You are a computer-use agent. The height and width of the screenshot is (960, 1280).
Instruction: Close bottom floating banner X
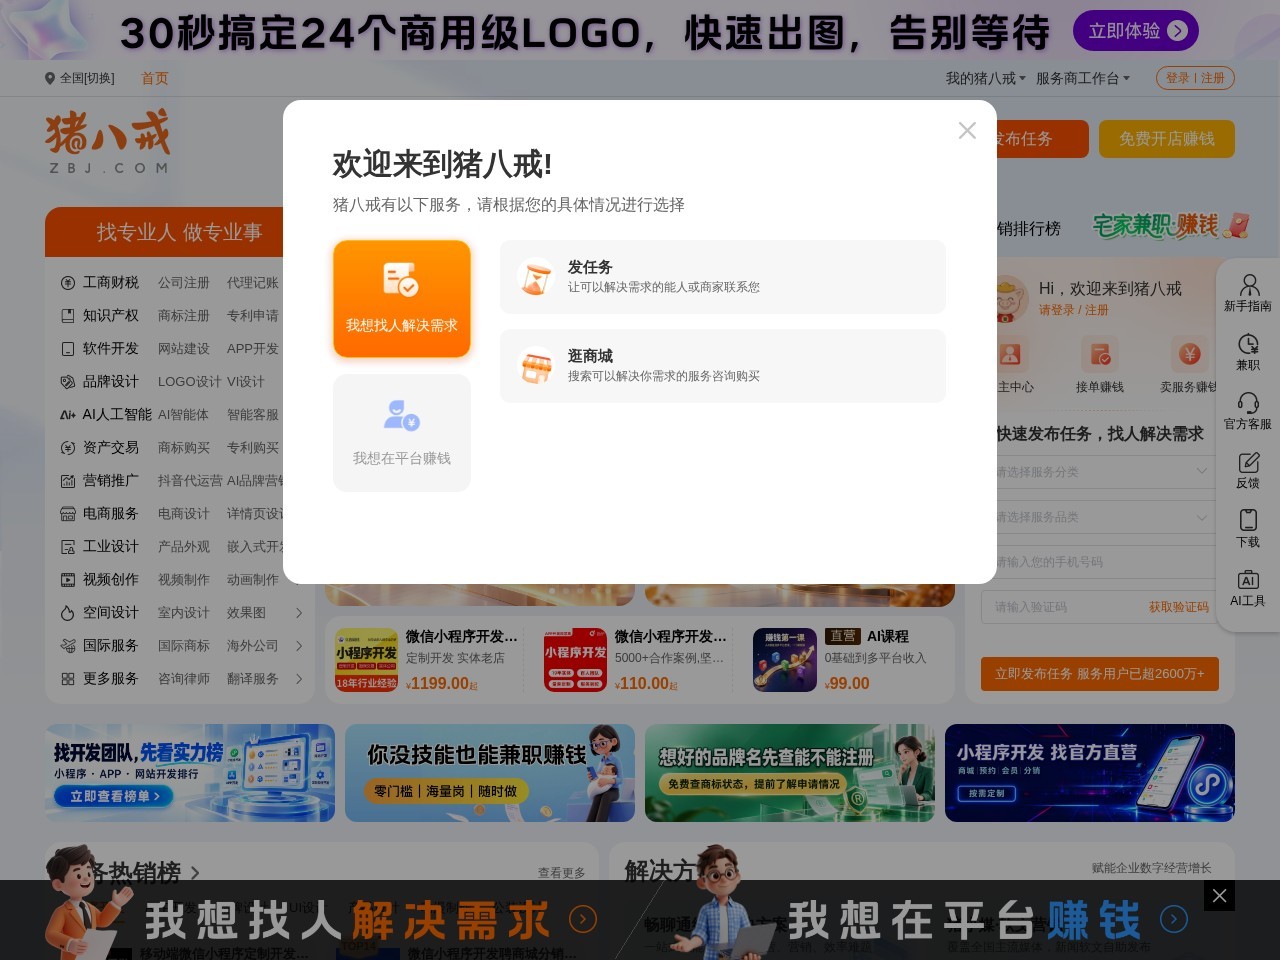1219,896
